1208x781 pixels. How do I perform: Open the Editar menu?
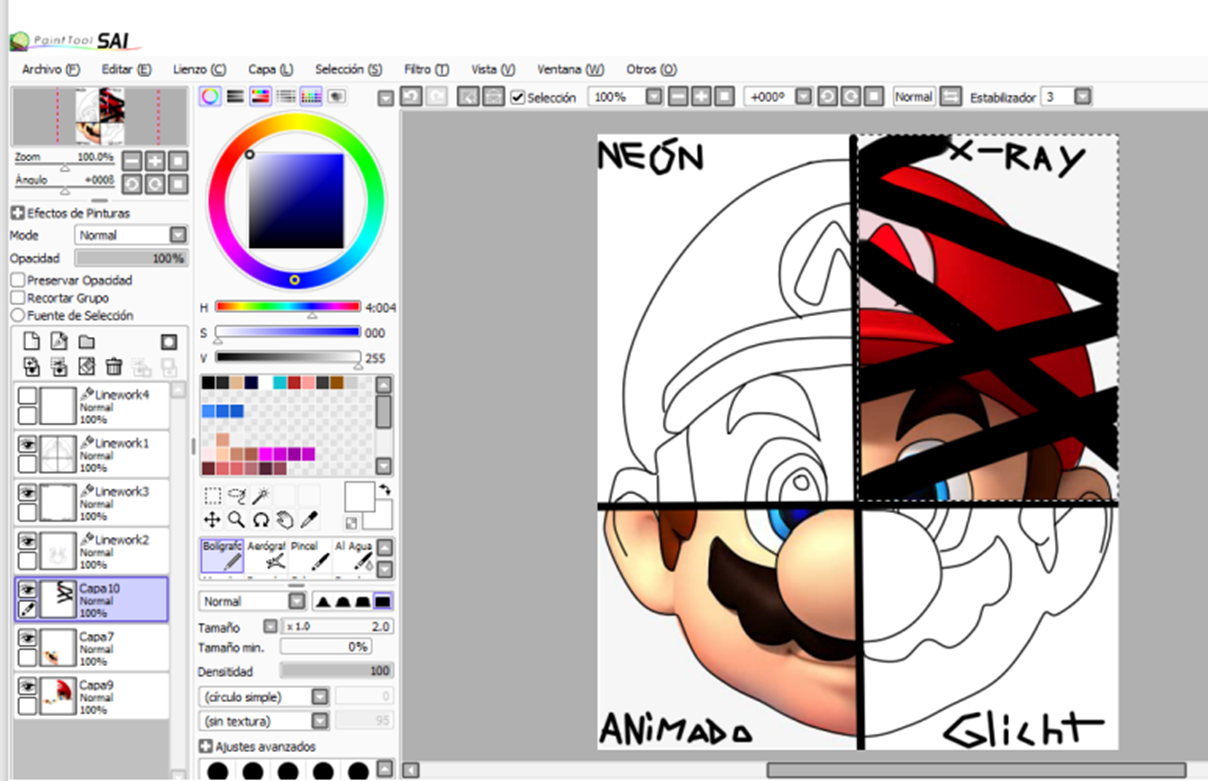[126, 69]
